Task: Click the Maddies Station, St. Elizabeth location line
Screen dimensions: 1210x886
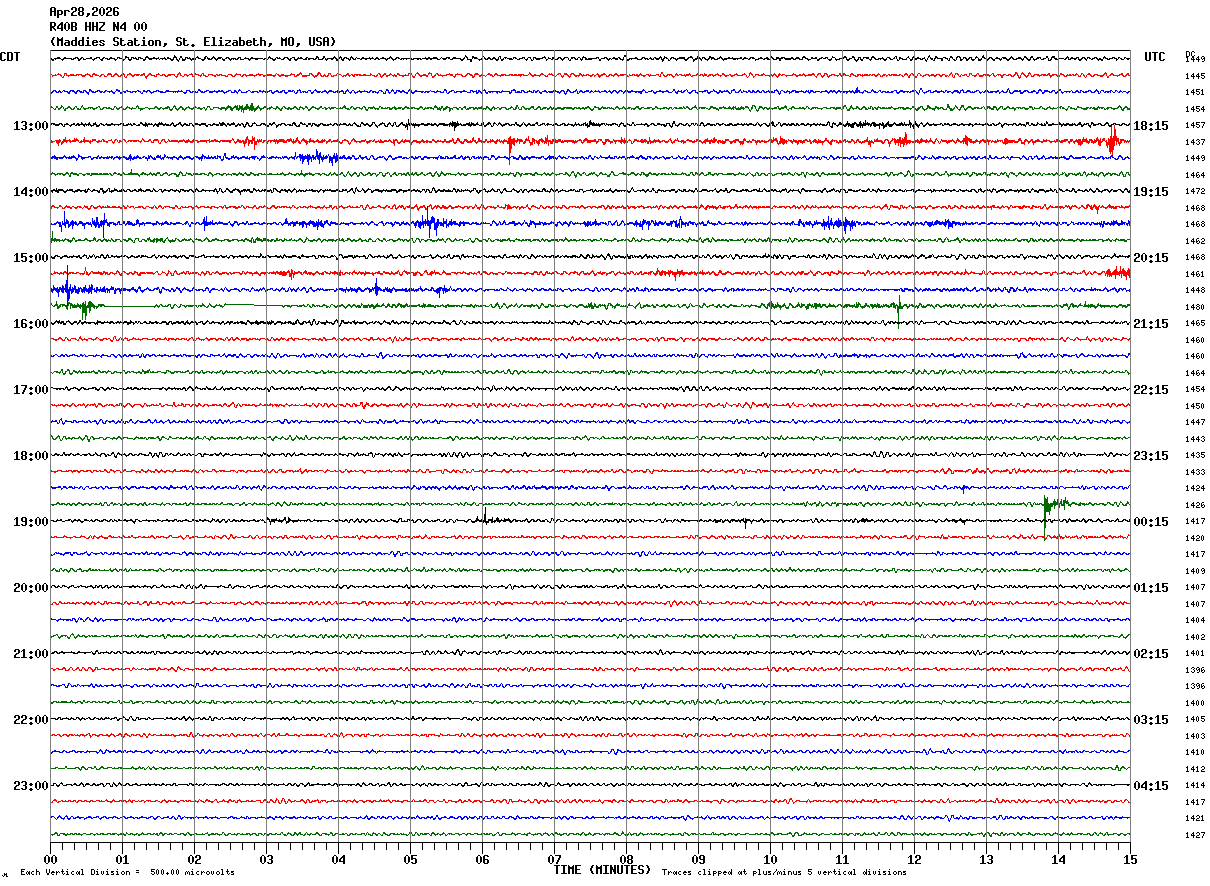Action: 193,42
